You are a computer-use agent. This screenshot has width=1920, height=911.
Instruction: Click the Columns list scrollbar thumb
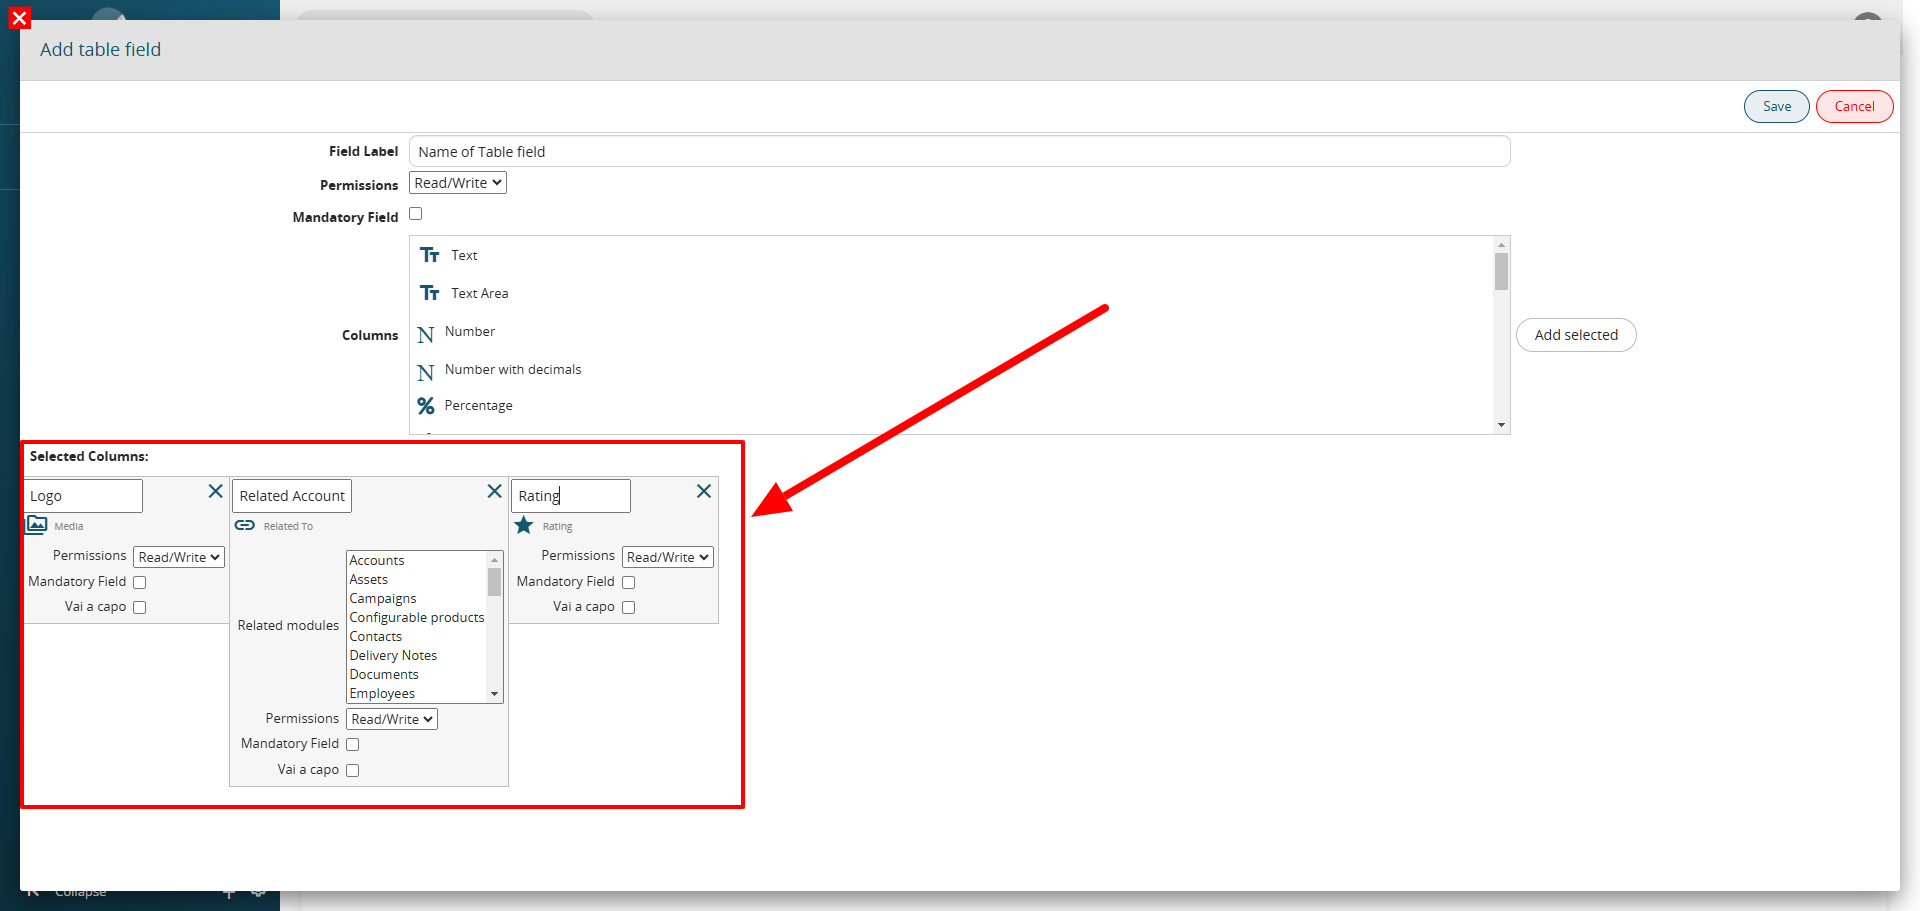1501,271
